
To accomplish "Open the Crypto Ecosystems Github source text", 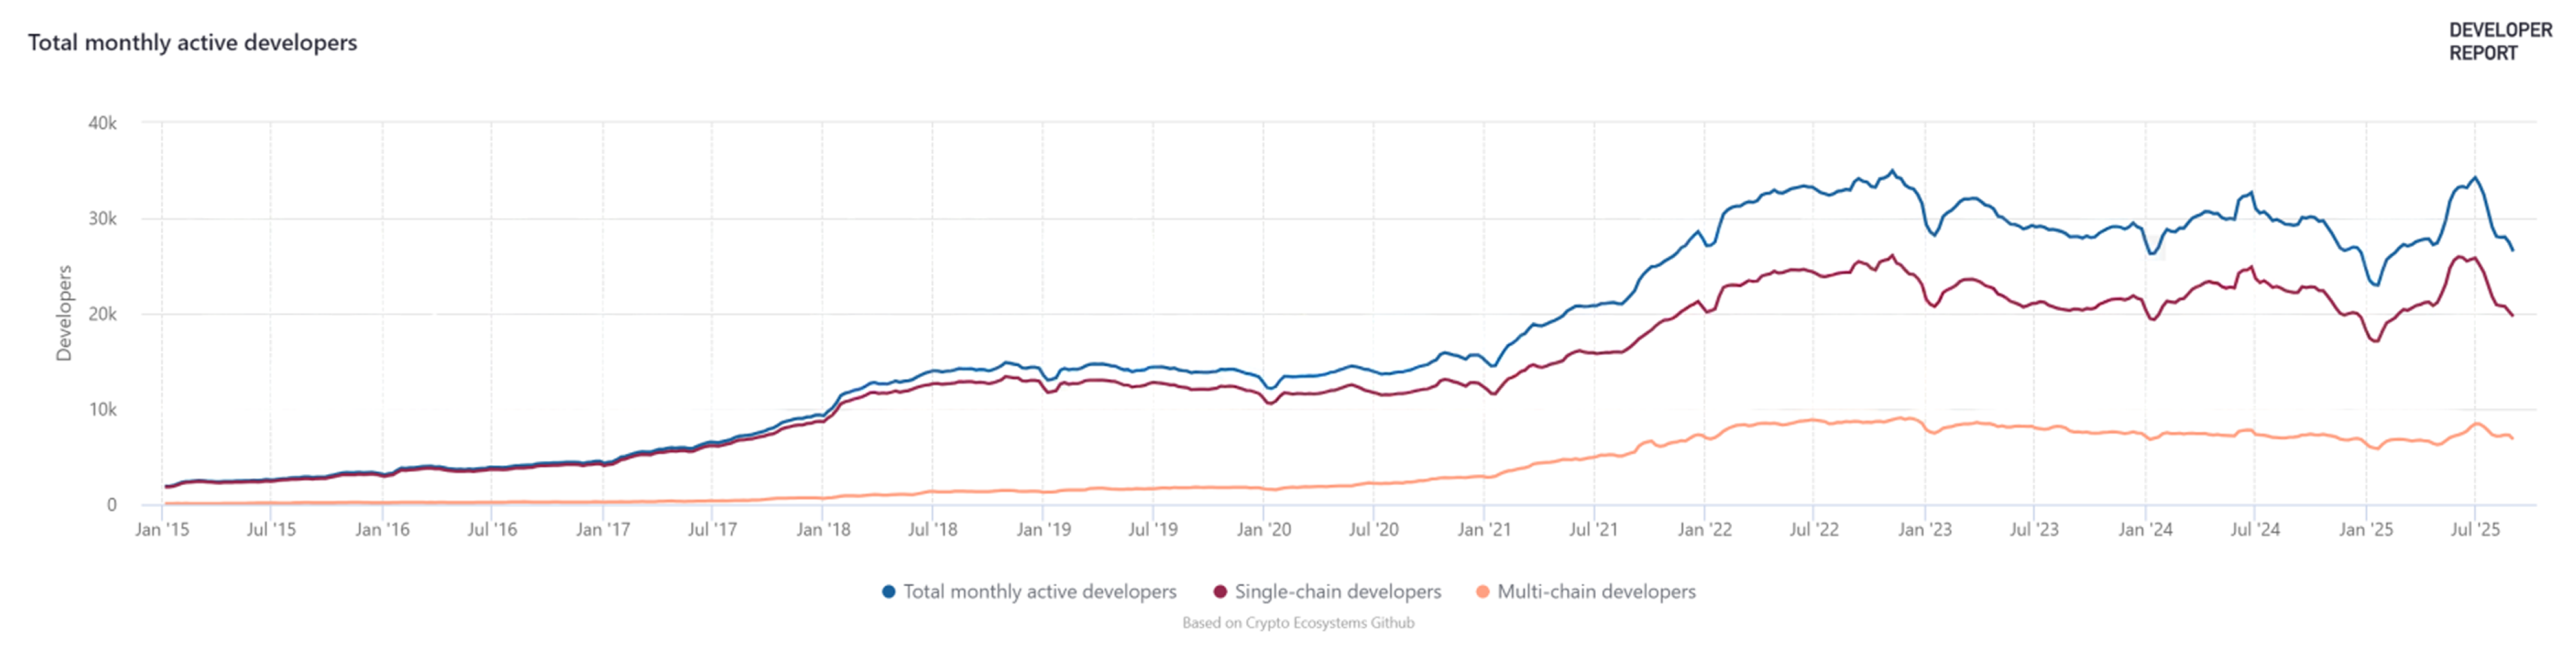I will pos(1298,623).
